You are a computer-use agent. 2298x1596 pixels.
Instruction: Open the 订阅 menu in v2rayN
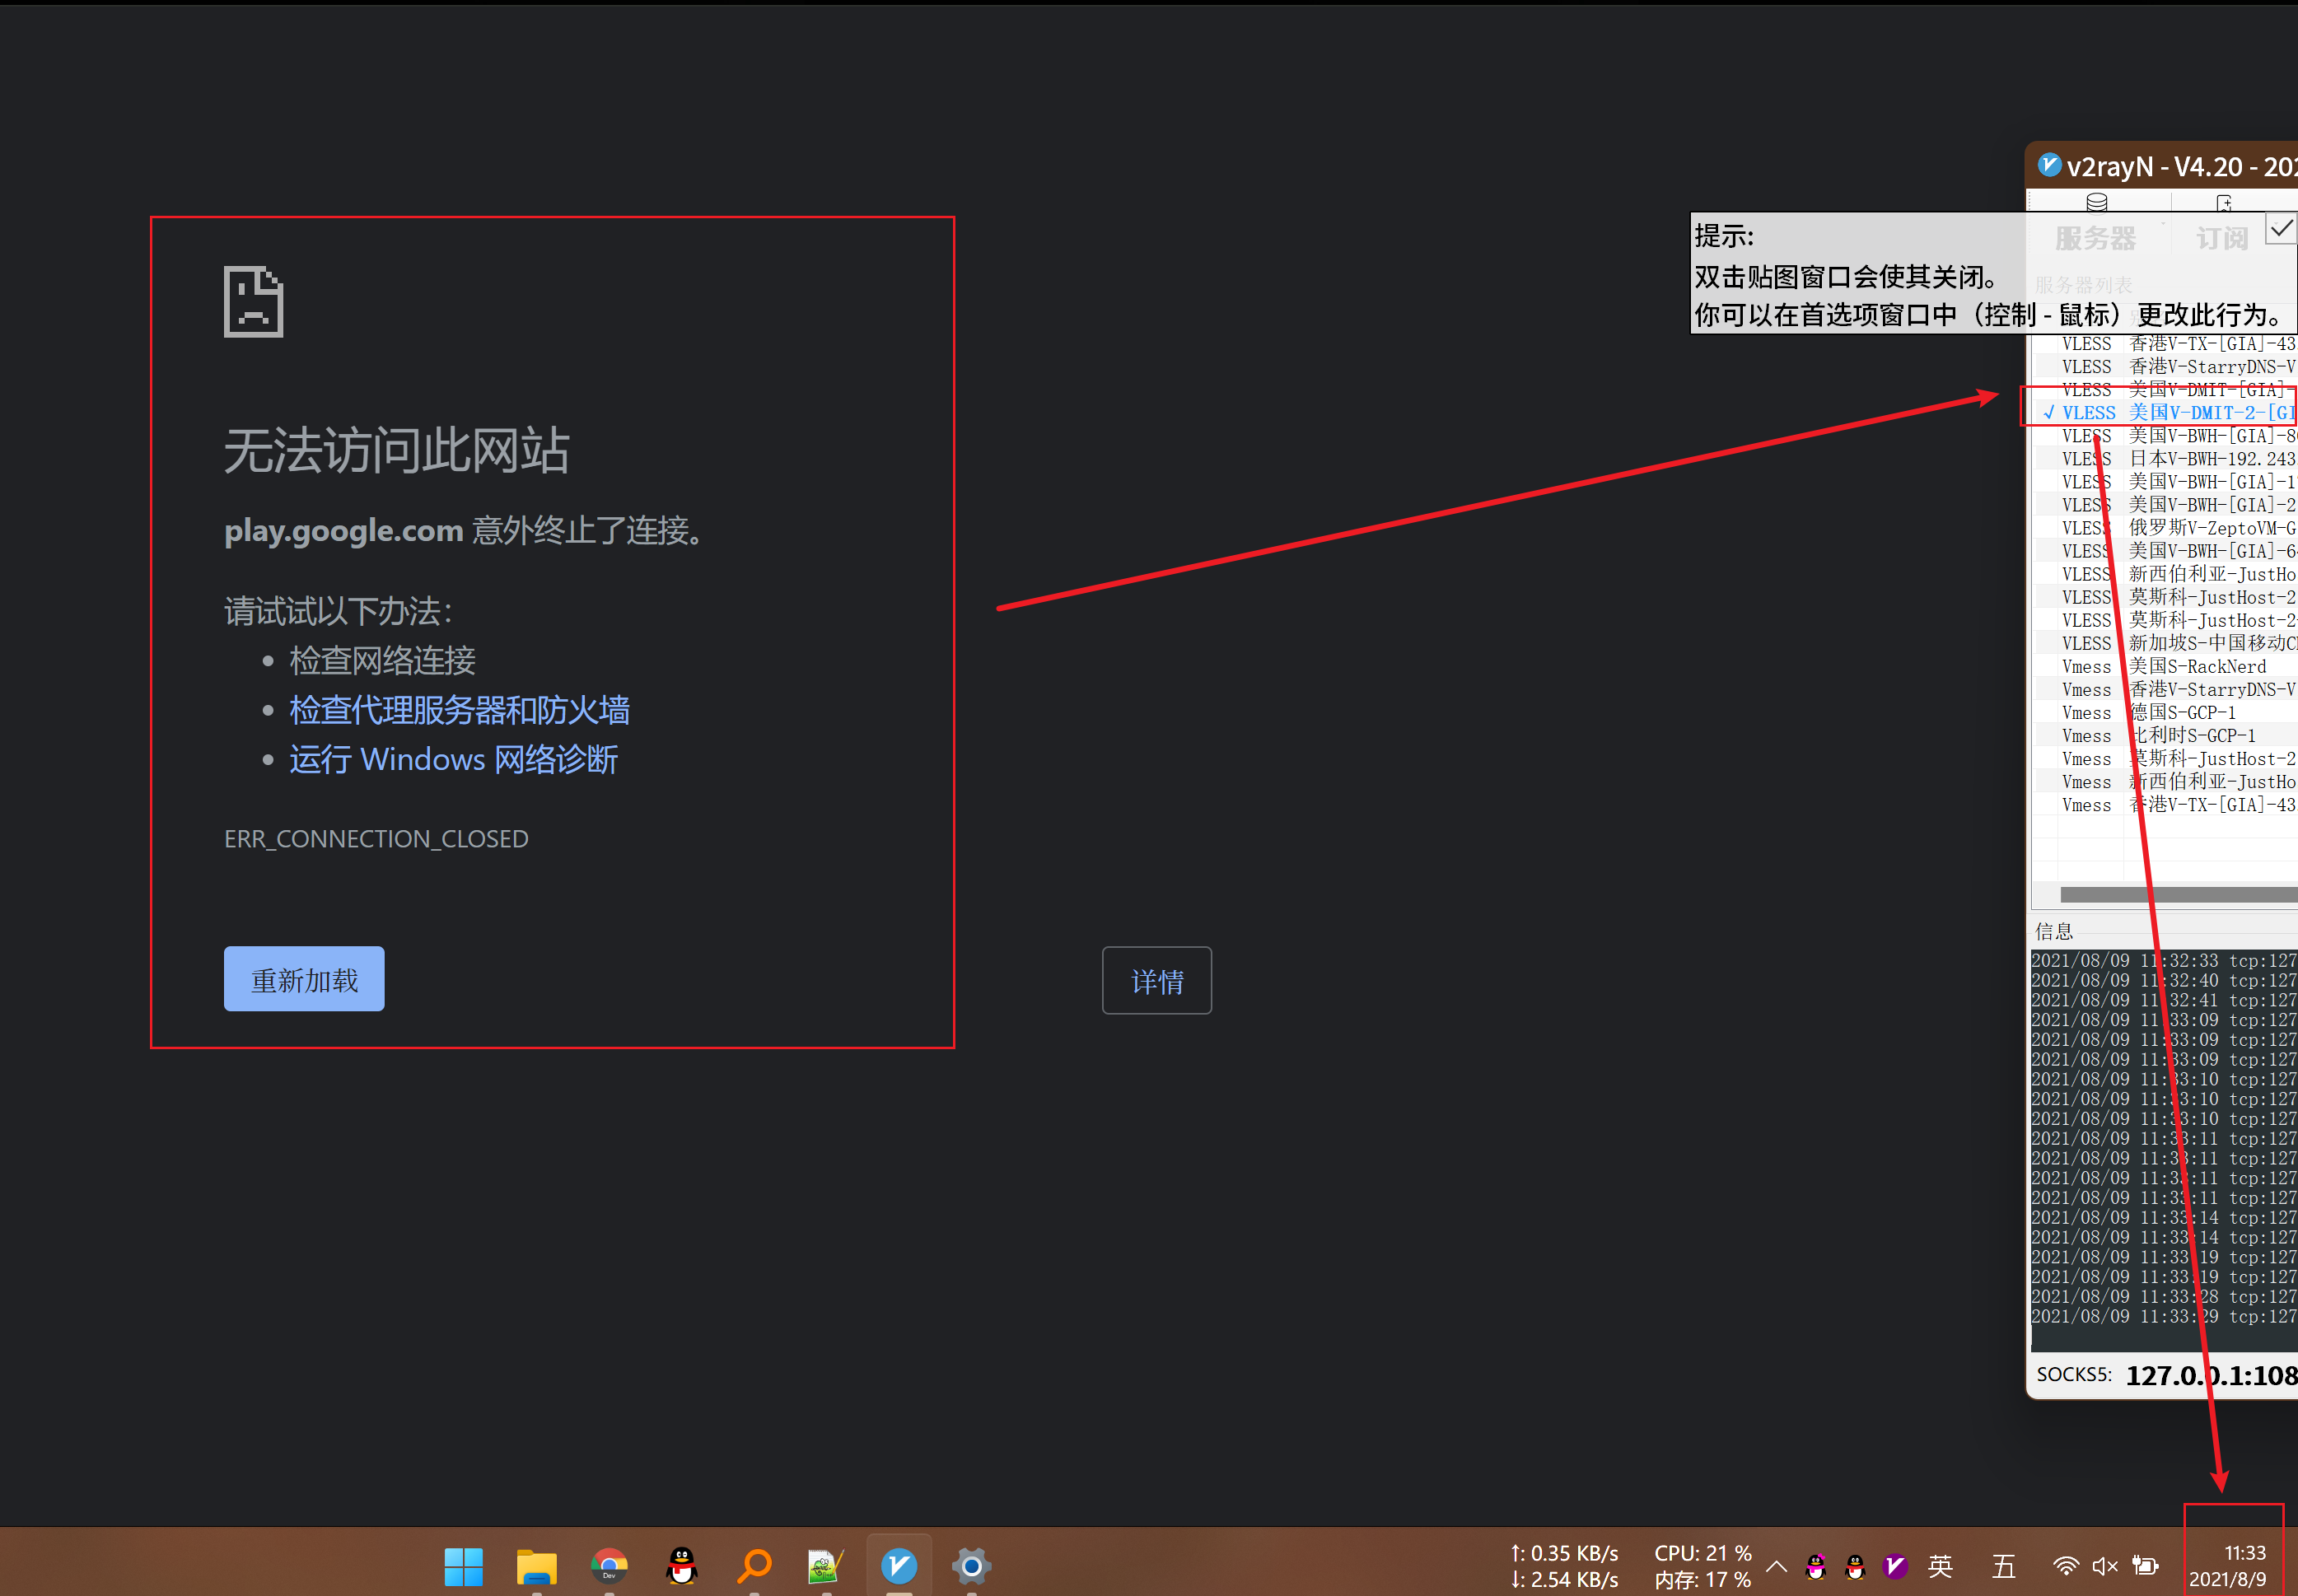click(2222, 240)
